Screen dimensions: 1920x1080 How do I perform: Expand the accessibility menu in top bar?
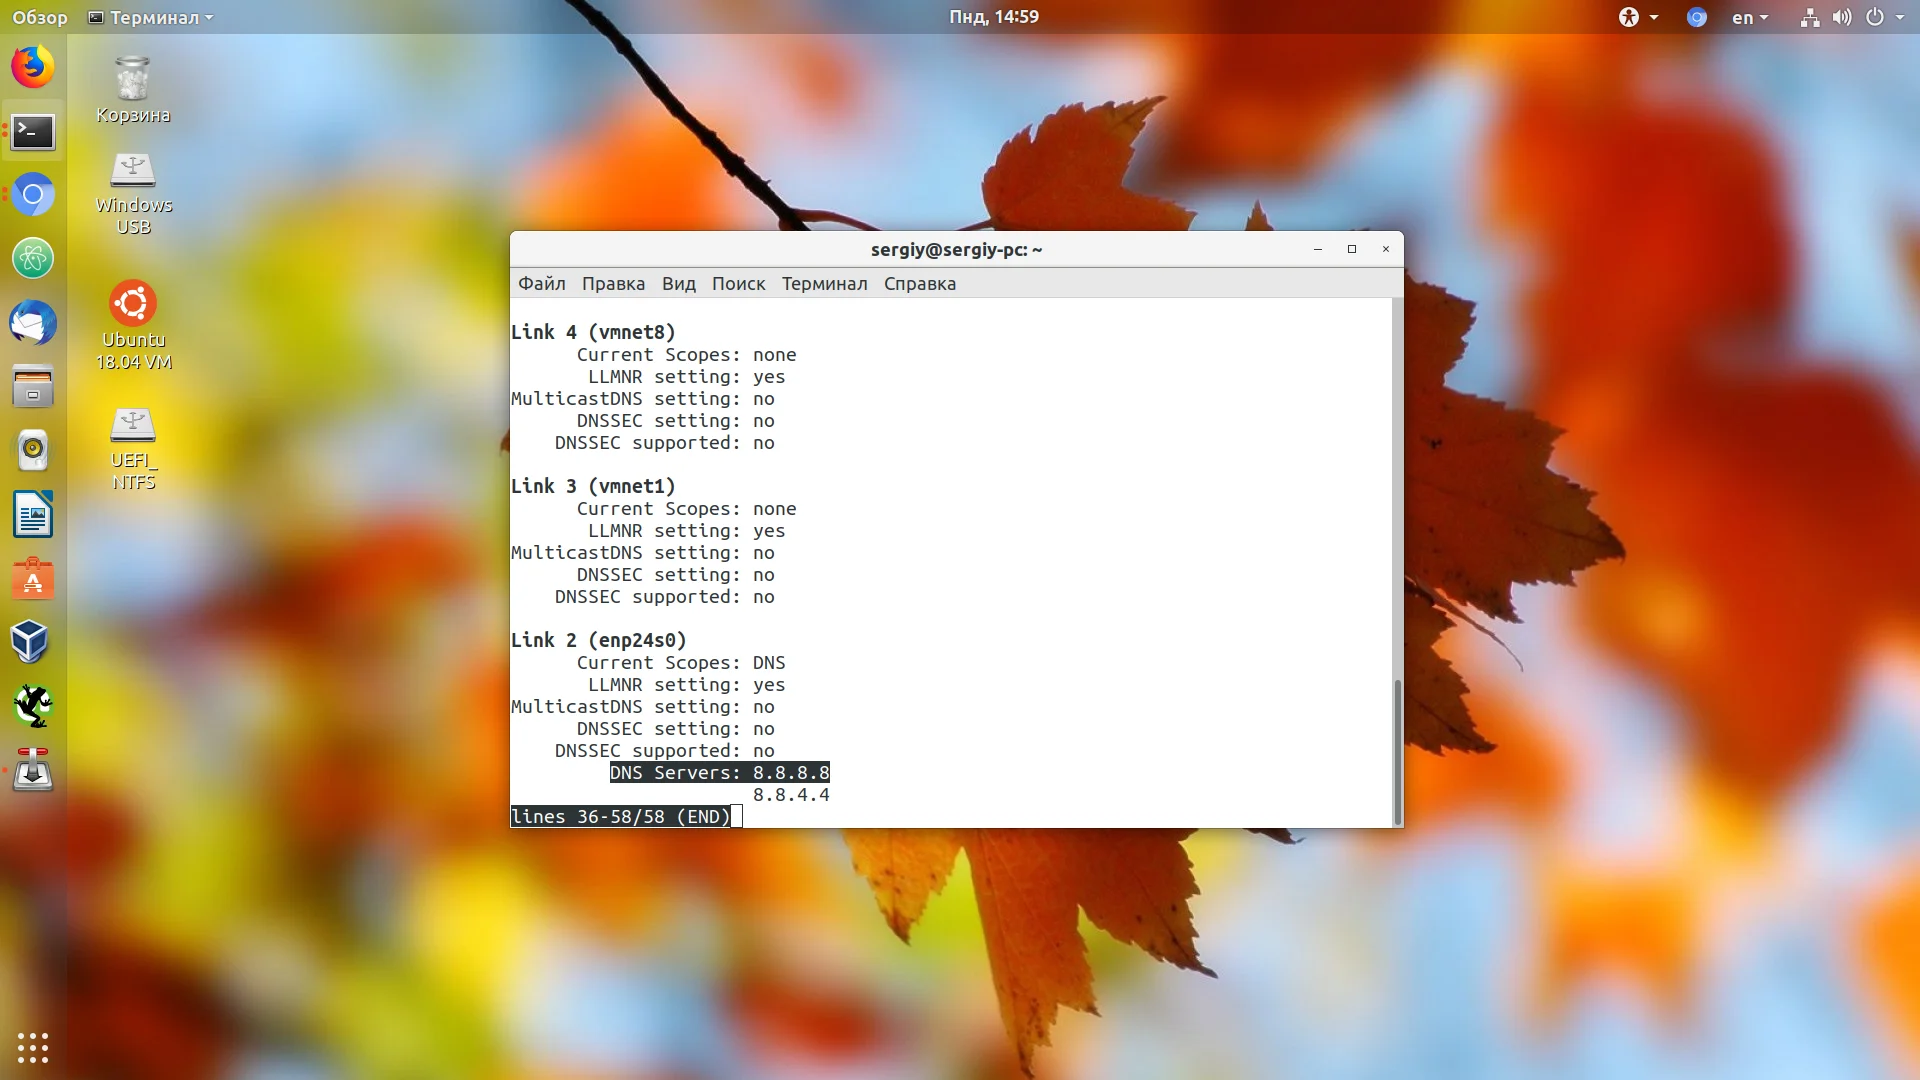pos(1637,17)
